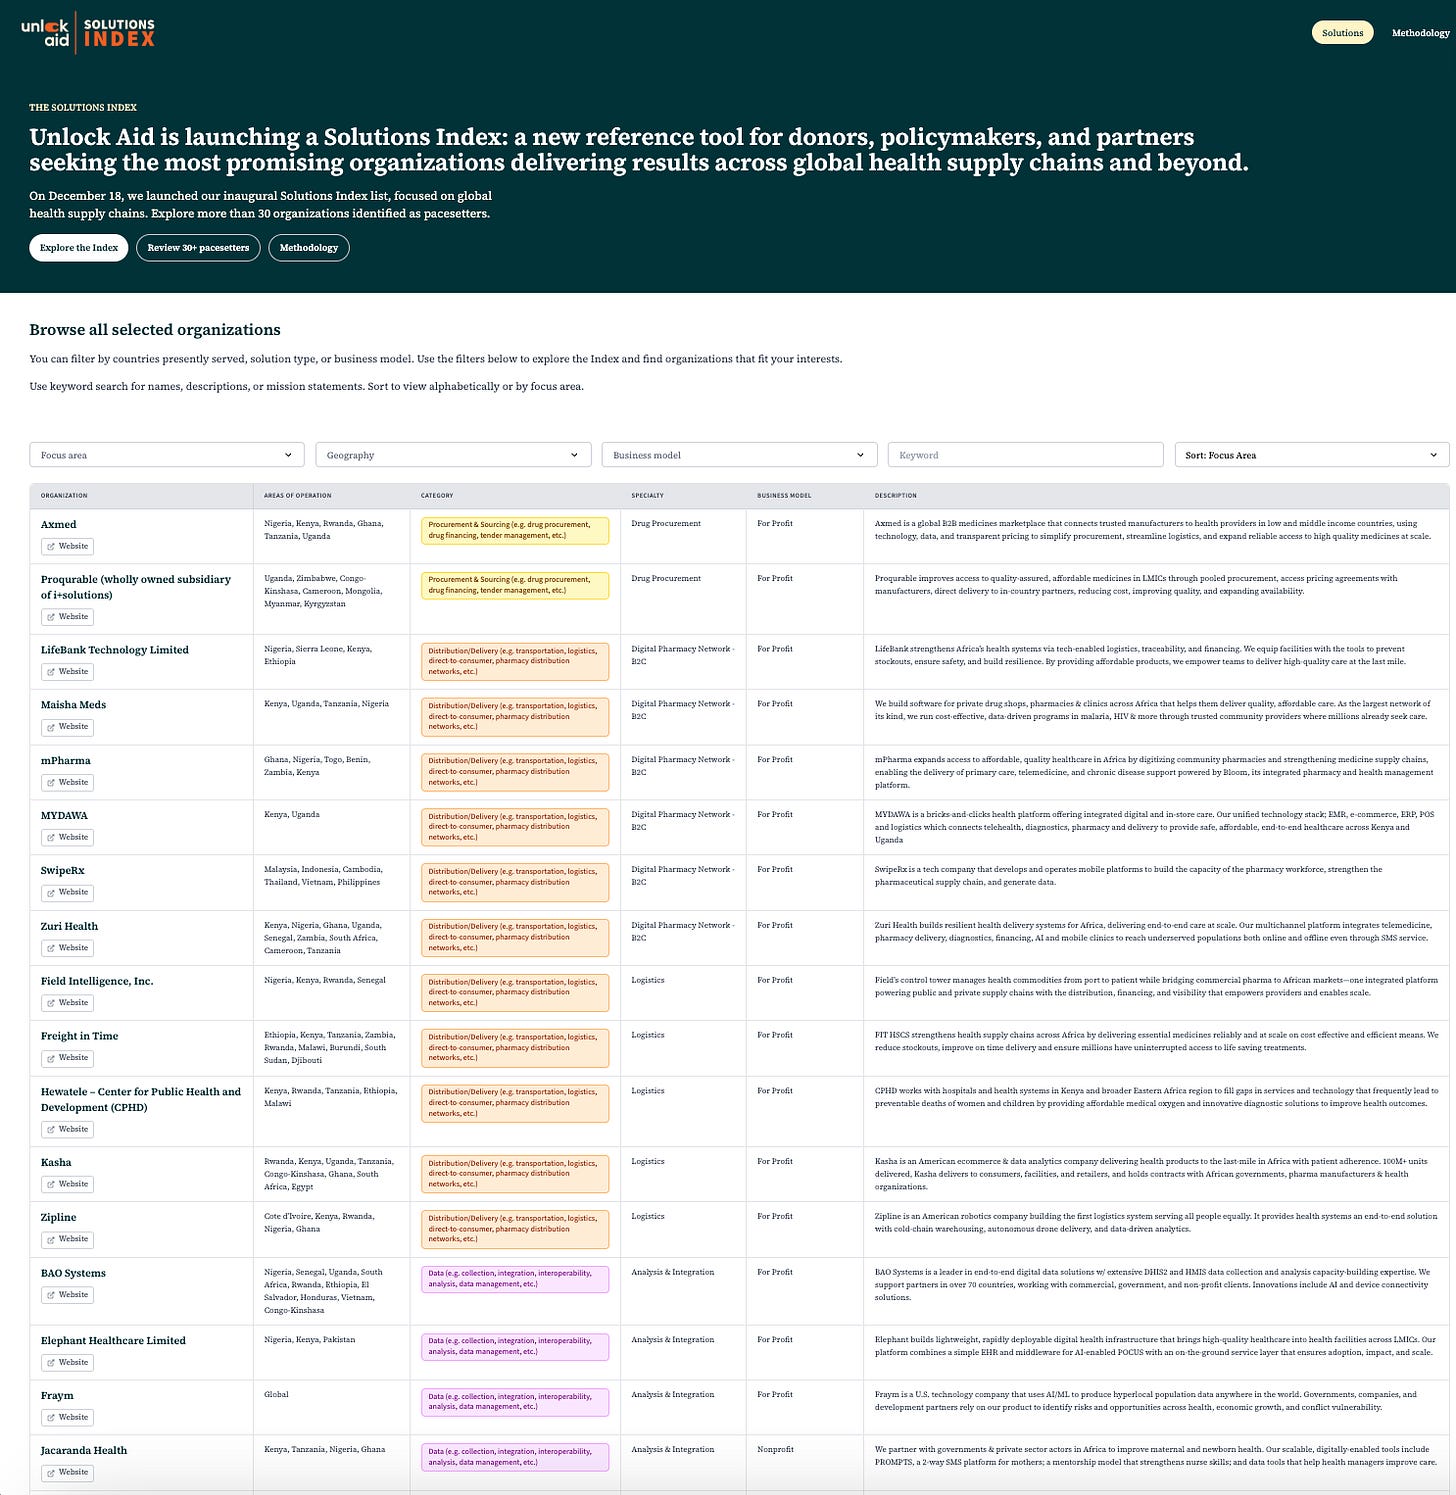Image resolution: width=1456 pixels, height=1495 pixels.
Task: Open the Website link for SwipeRx
Action: [67, 893]
